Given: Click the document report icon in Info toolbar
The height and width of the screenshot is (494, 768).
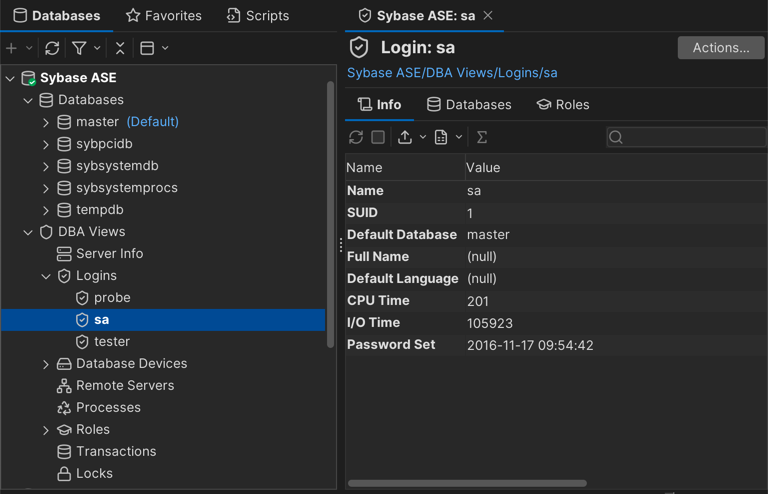Looking at the screenshot, I should click(x=441, y=137).
